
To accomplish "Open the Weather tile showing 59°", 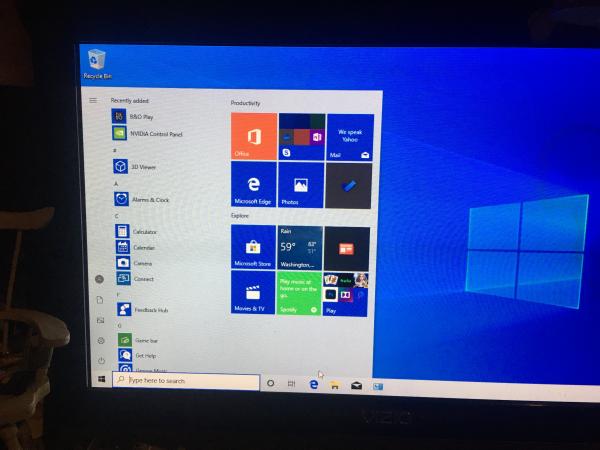I will point(300,248).
